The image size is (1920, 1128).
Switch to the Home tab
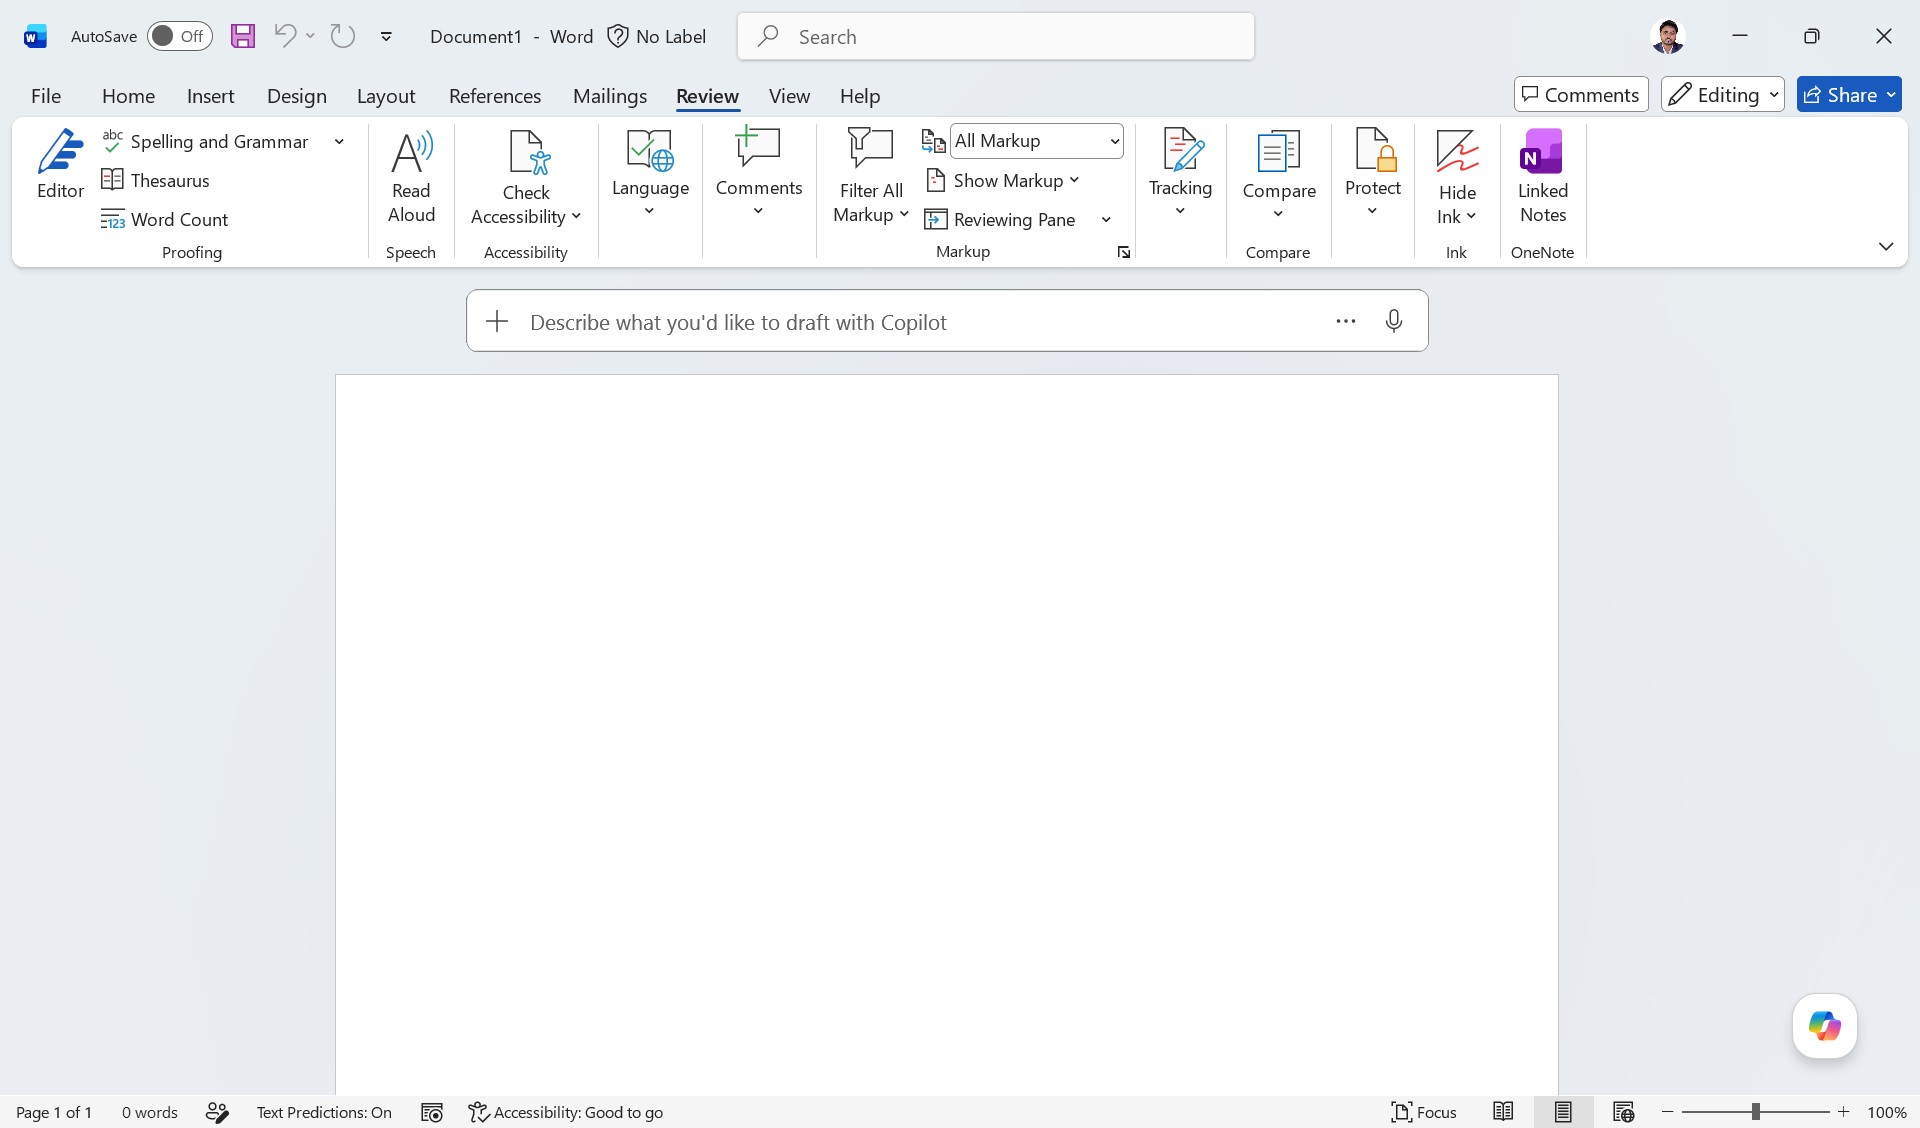[128, 95]
